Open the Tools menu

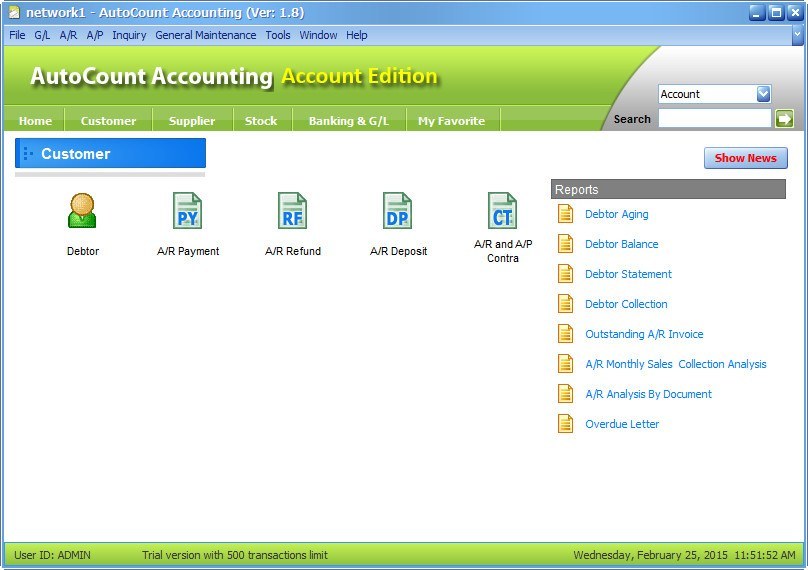278,35
